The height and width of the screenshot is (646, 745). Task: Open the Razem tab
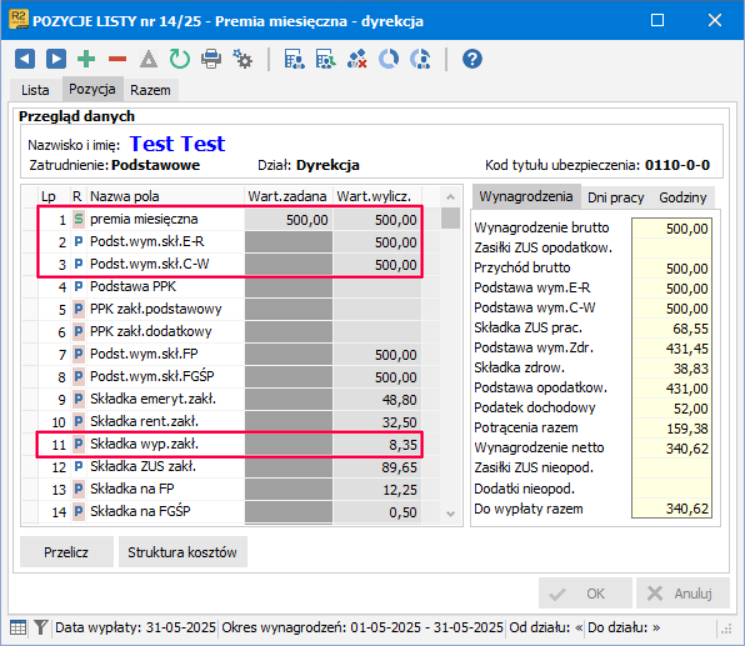click(150, 90)
